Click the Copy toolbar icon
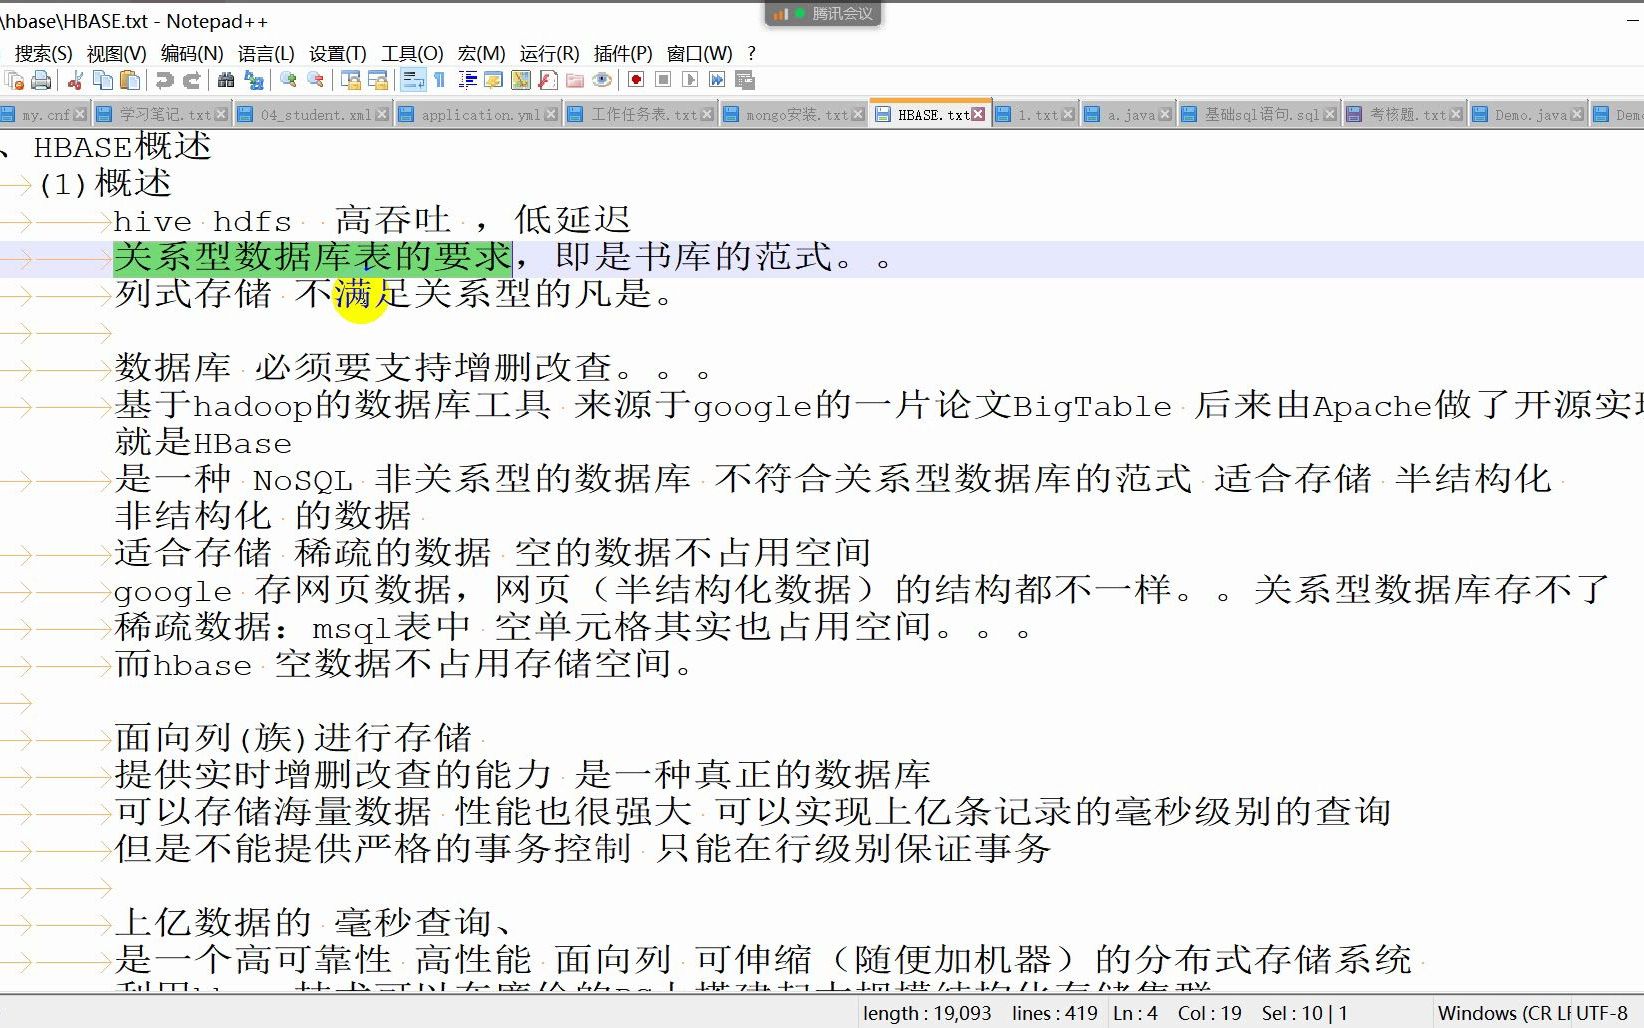 coord(102,80)
